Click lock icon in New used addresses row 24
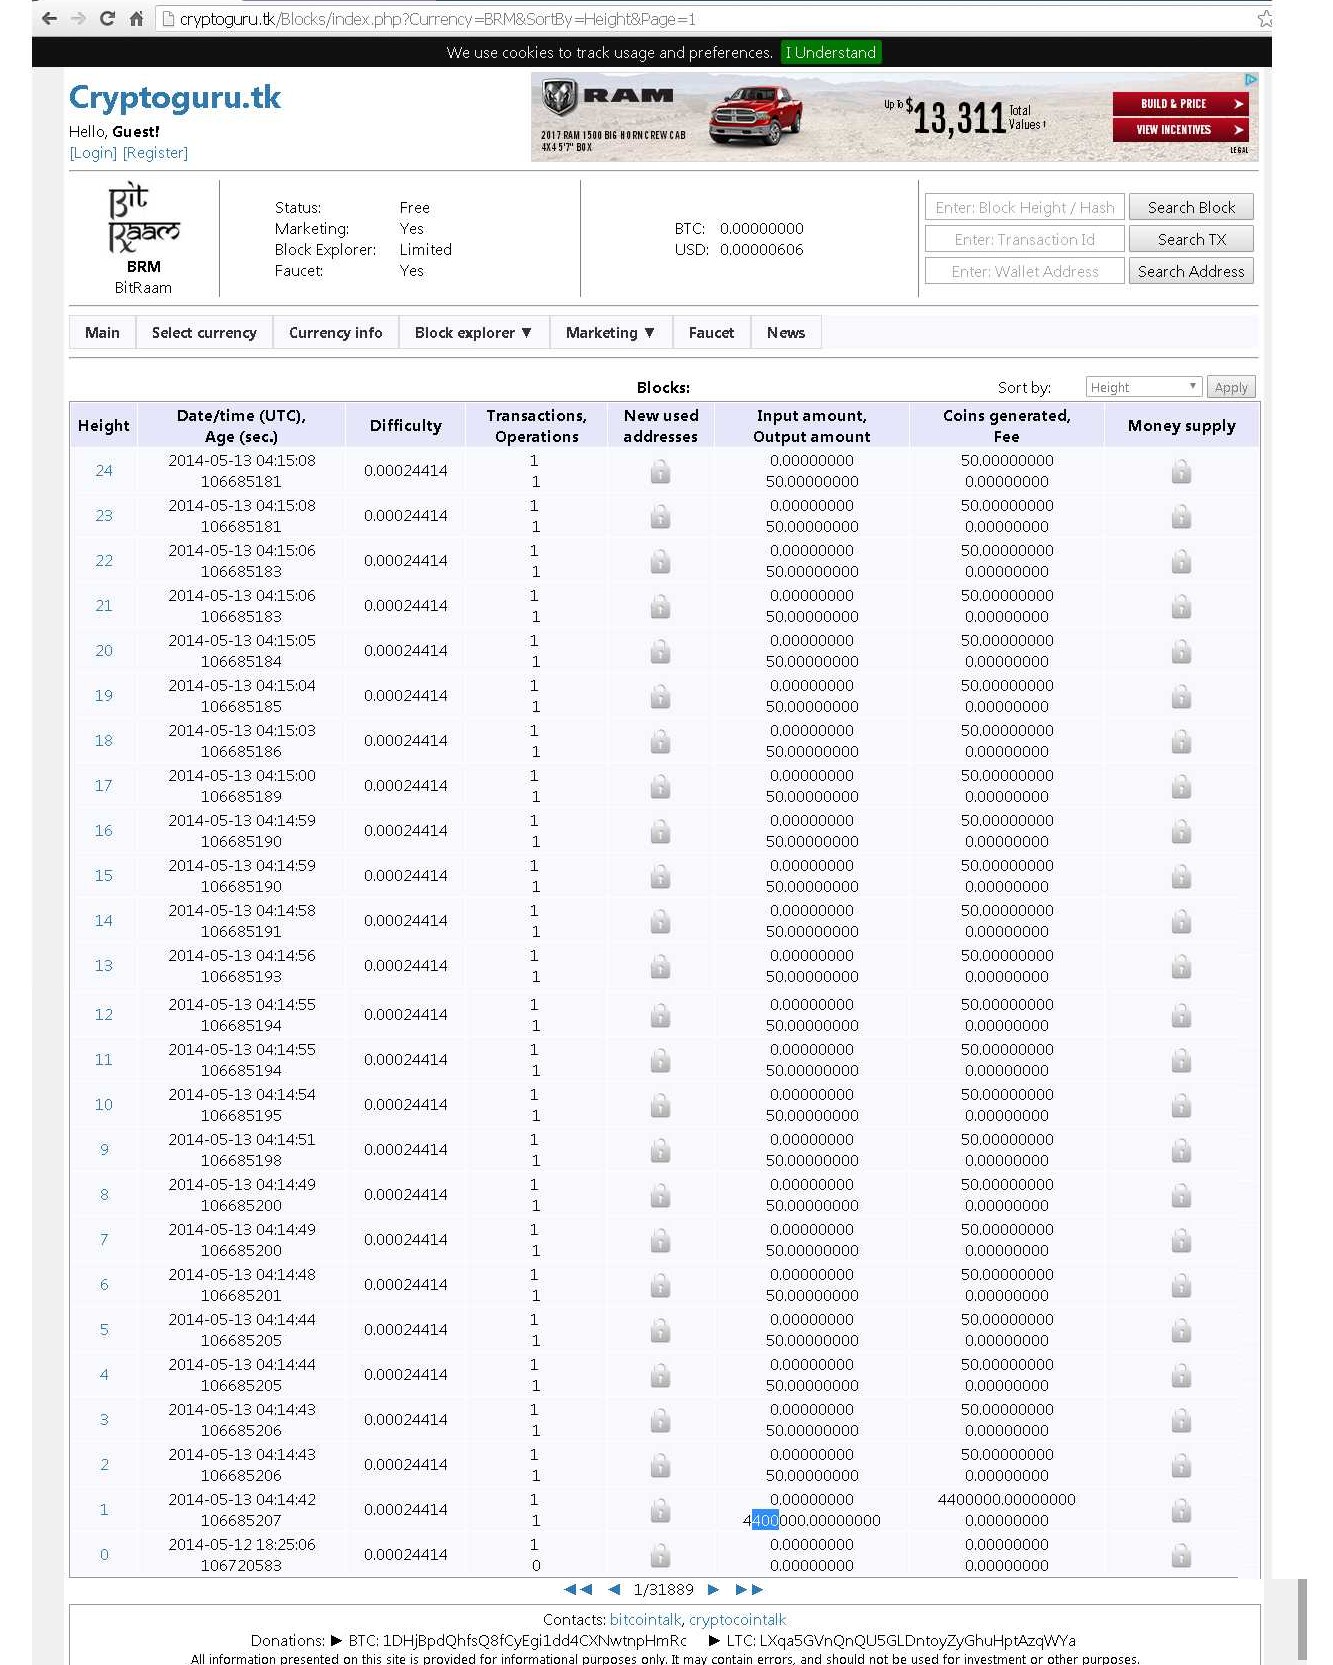This screenshot has height=1665, width=1333. click(x=660, y=472)
